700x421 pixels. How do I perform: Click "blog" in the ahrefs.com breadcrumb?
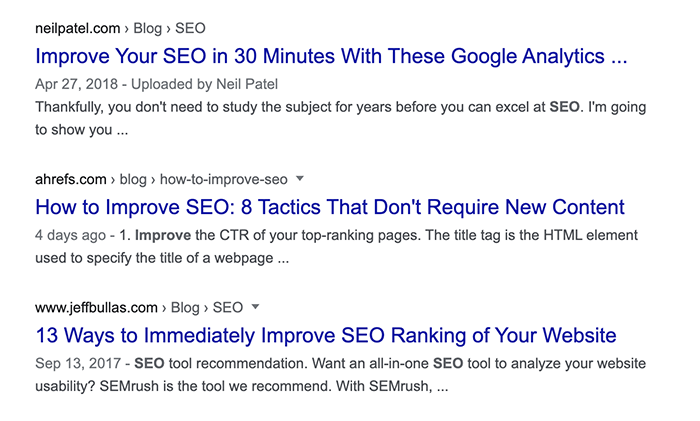pyautogui.click(x=133, y=179)
